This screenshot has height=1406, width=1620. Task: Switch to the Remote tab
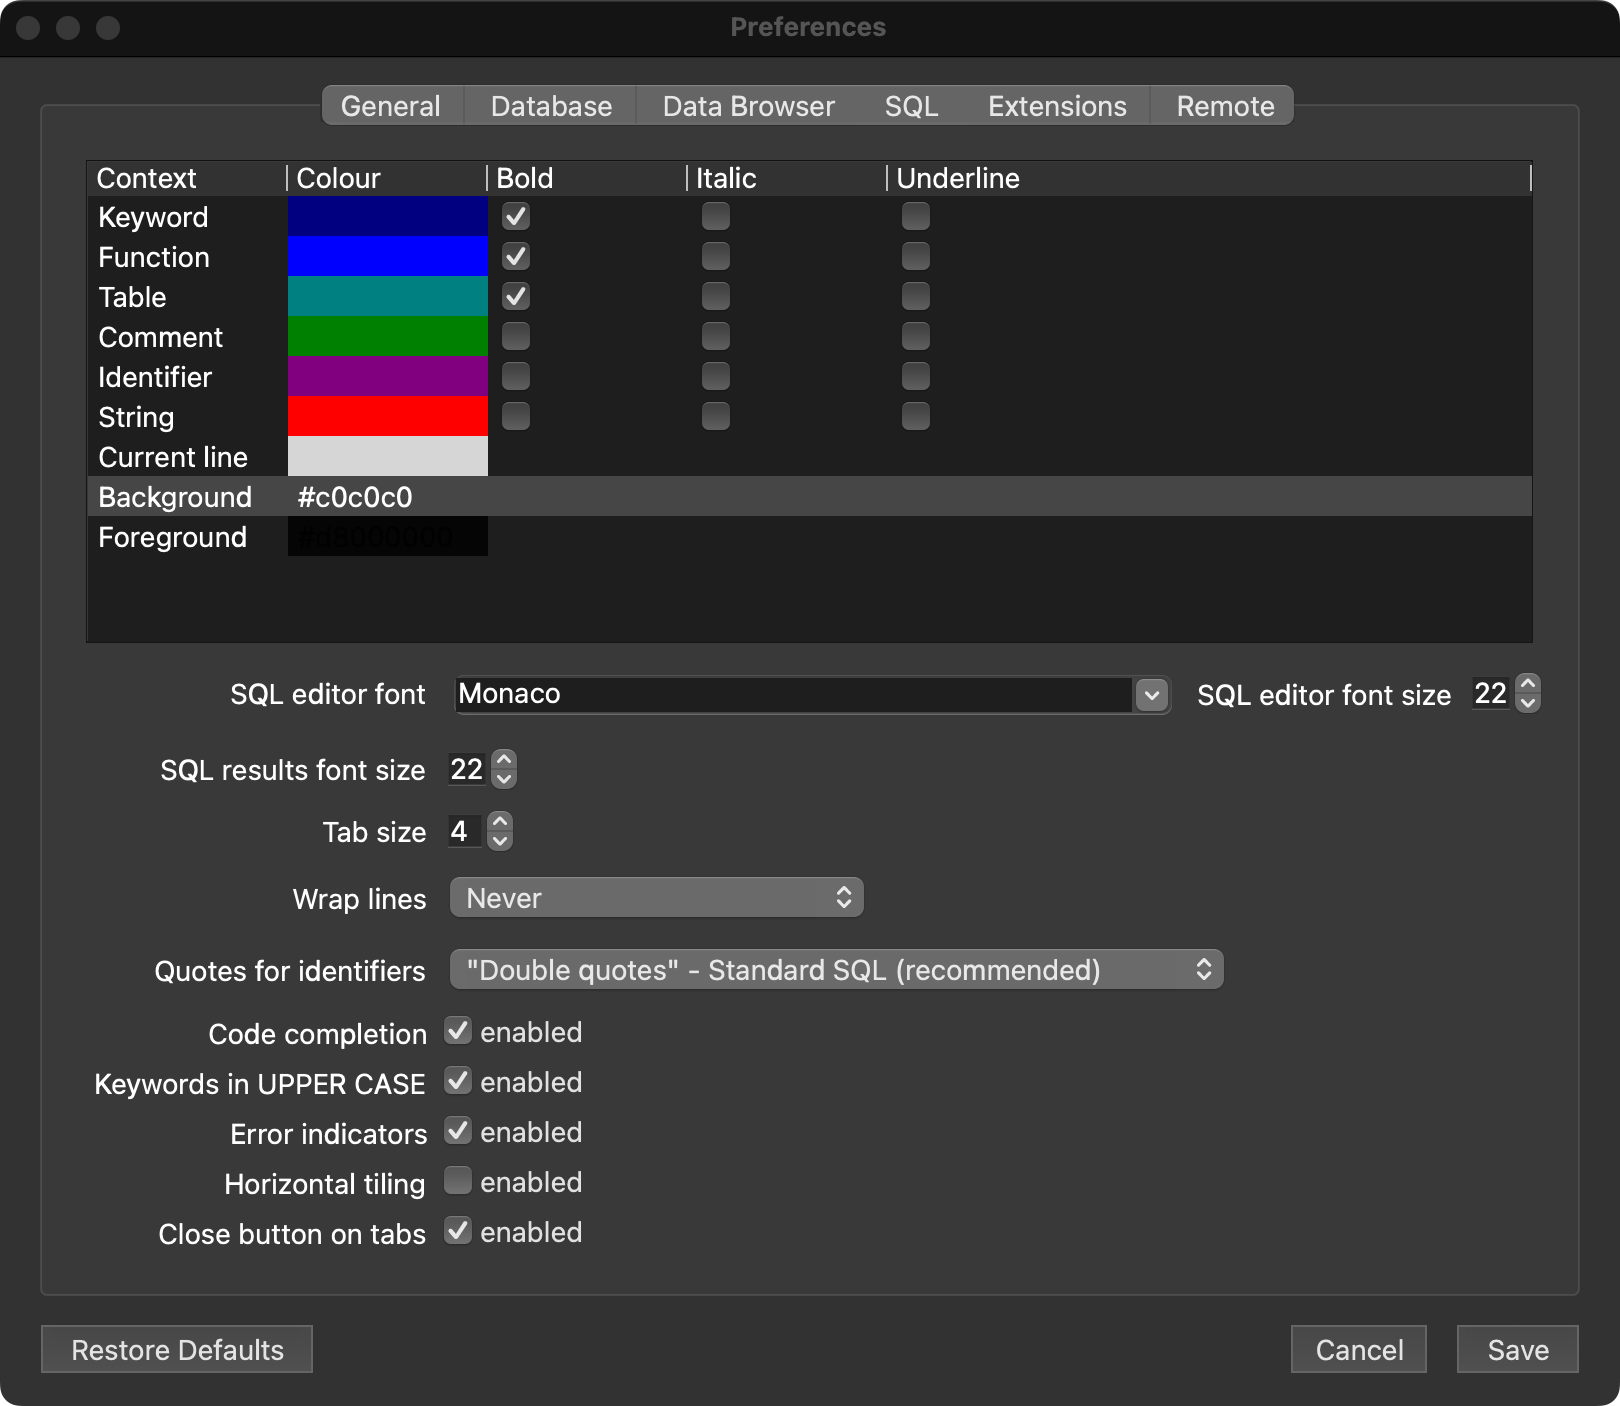(x=1225, y=106)
